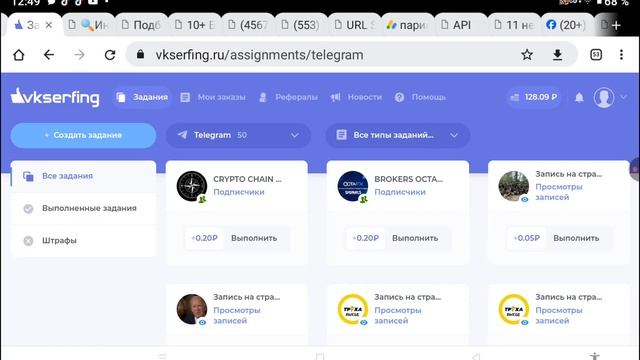
Task: Expand the profile menu chevron
Action: [x=623, y=97]
